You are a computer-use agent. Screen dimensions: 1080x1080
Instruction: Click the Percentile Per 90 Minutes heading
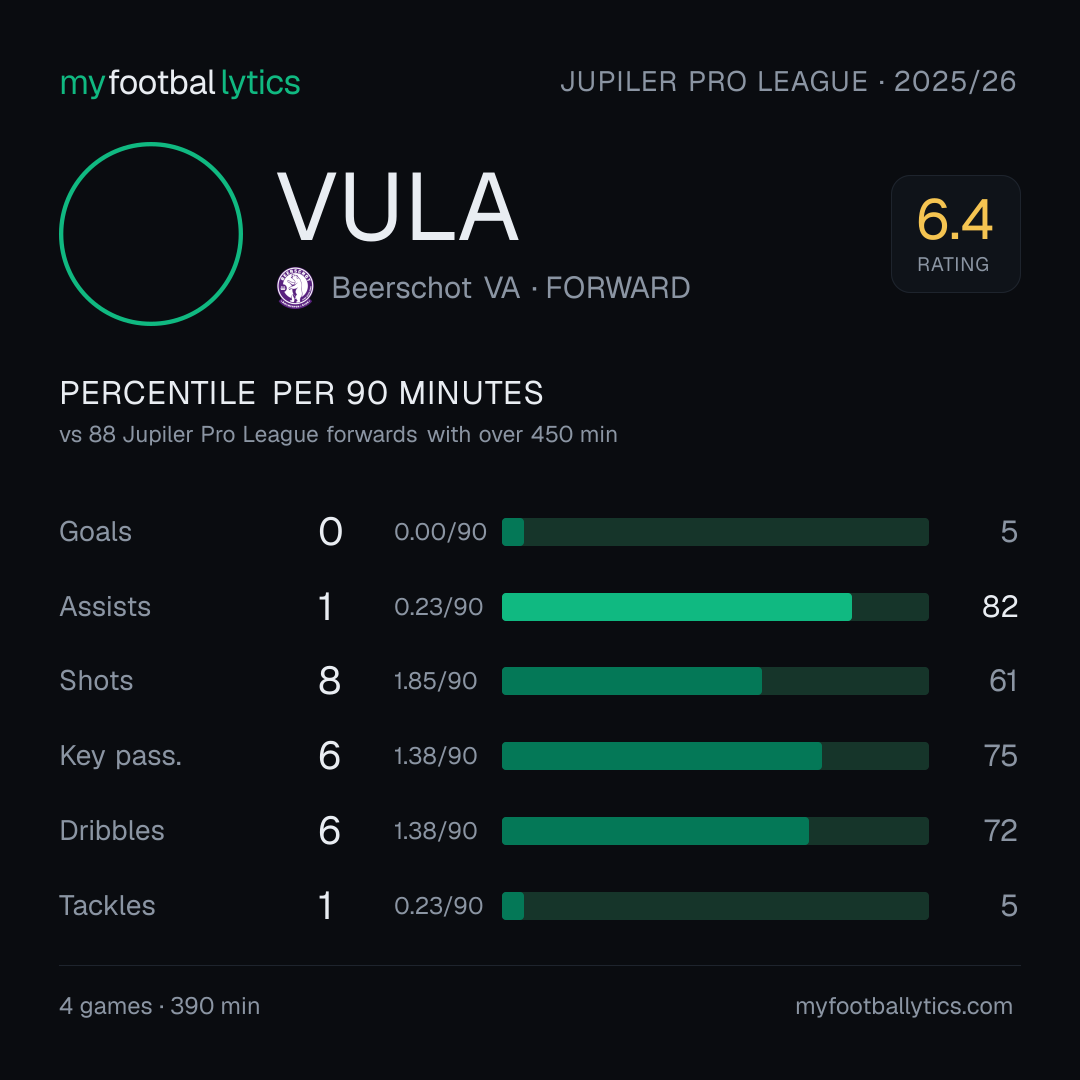coord(302,393)
